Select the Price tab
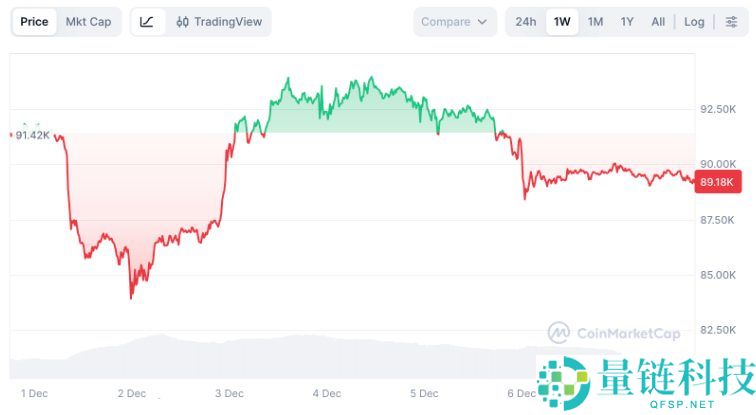The height and width of the screenshot is (415, 756). (x=34, y=22)
